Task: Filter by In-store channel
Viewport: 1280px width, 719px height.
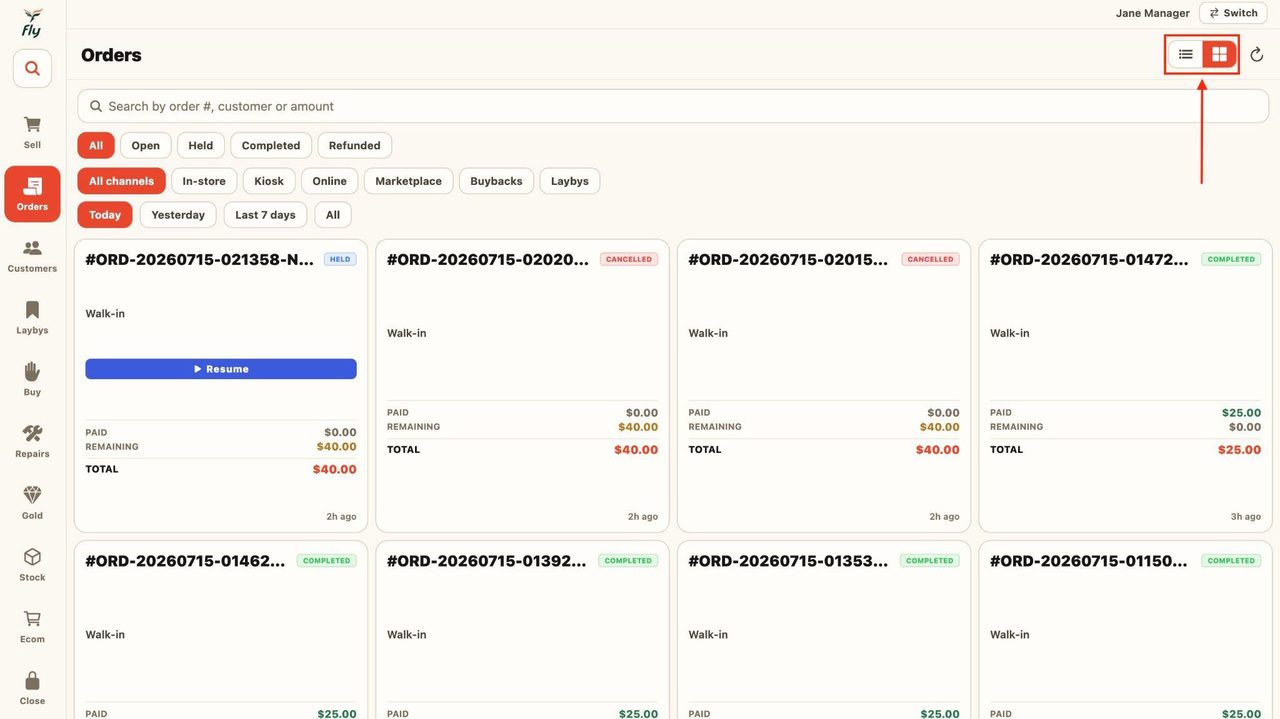Action: click(x=204, y=181)
